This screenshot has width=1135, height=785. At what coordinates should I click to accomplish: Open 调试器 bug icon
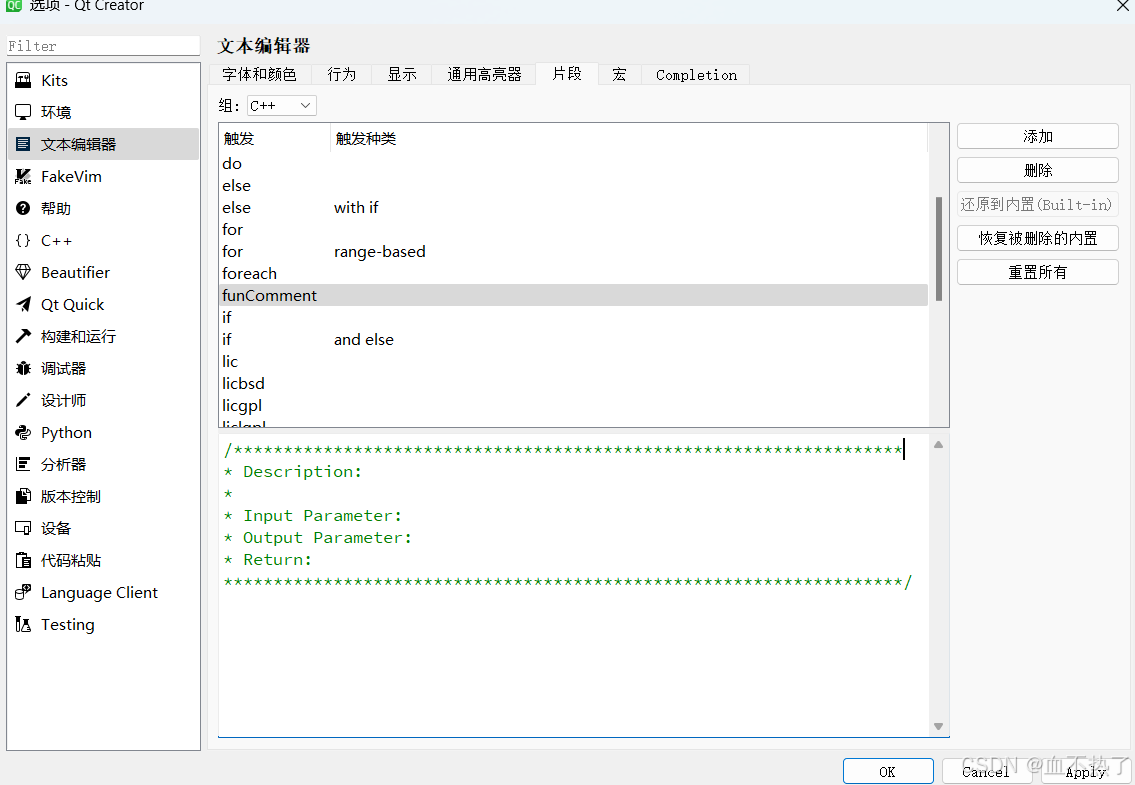(x=23, y=368)
